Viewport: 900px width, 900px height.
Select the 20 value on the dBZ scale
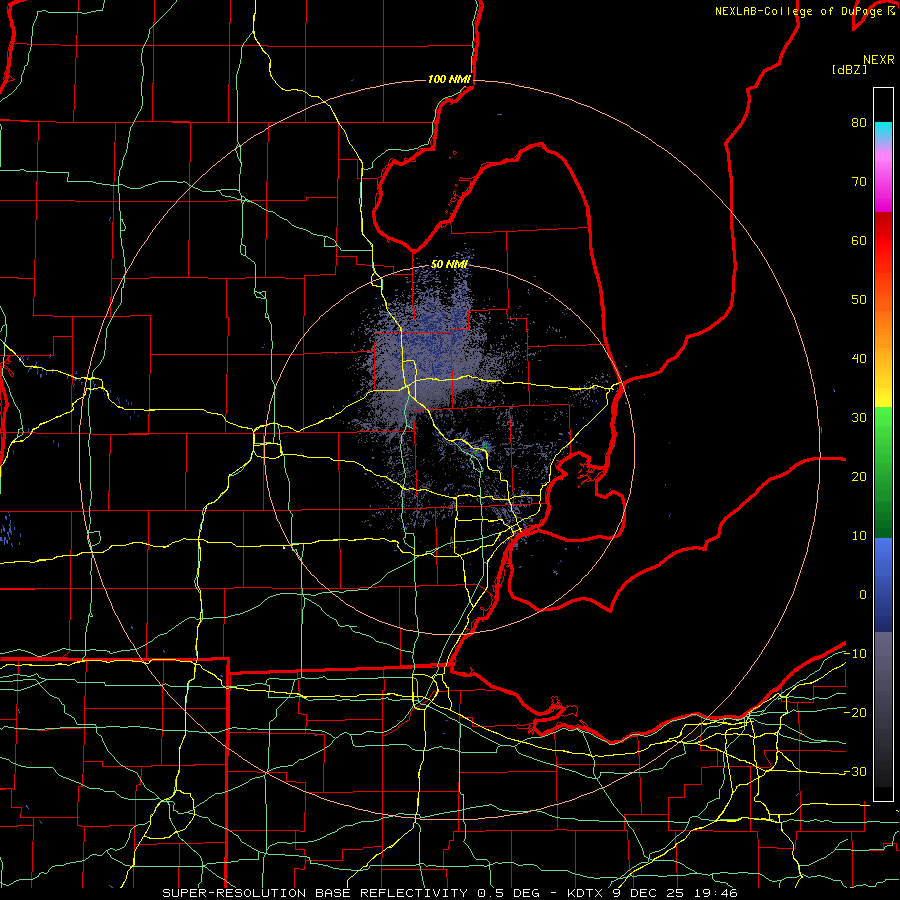coord(859,476)
